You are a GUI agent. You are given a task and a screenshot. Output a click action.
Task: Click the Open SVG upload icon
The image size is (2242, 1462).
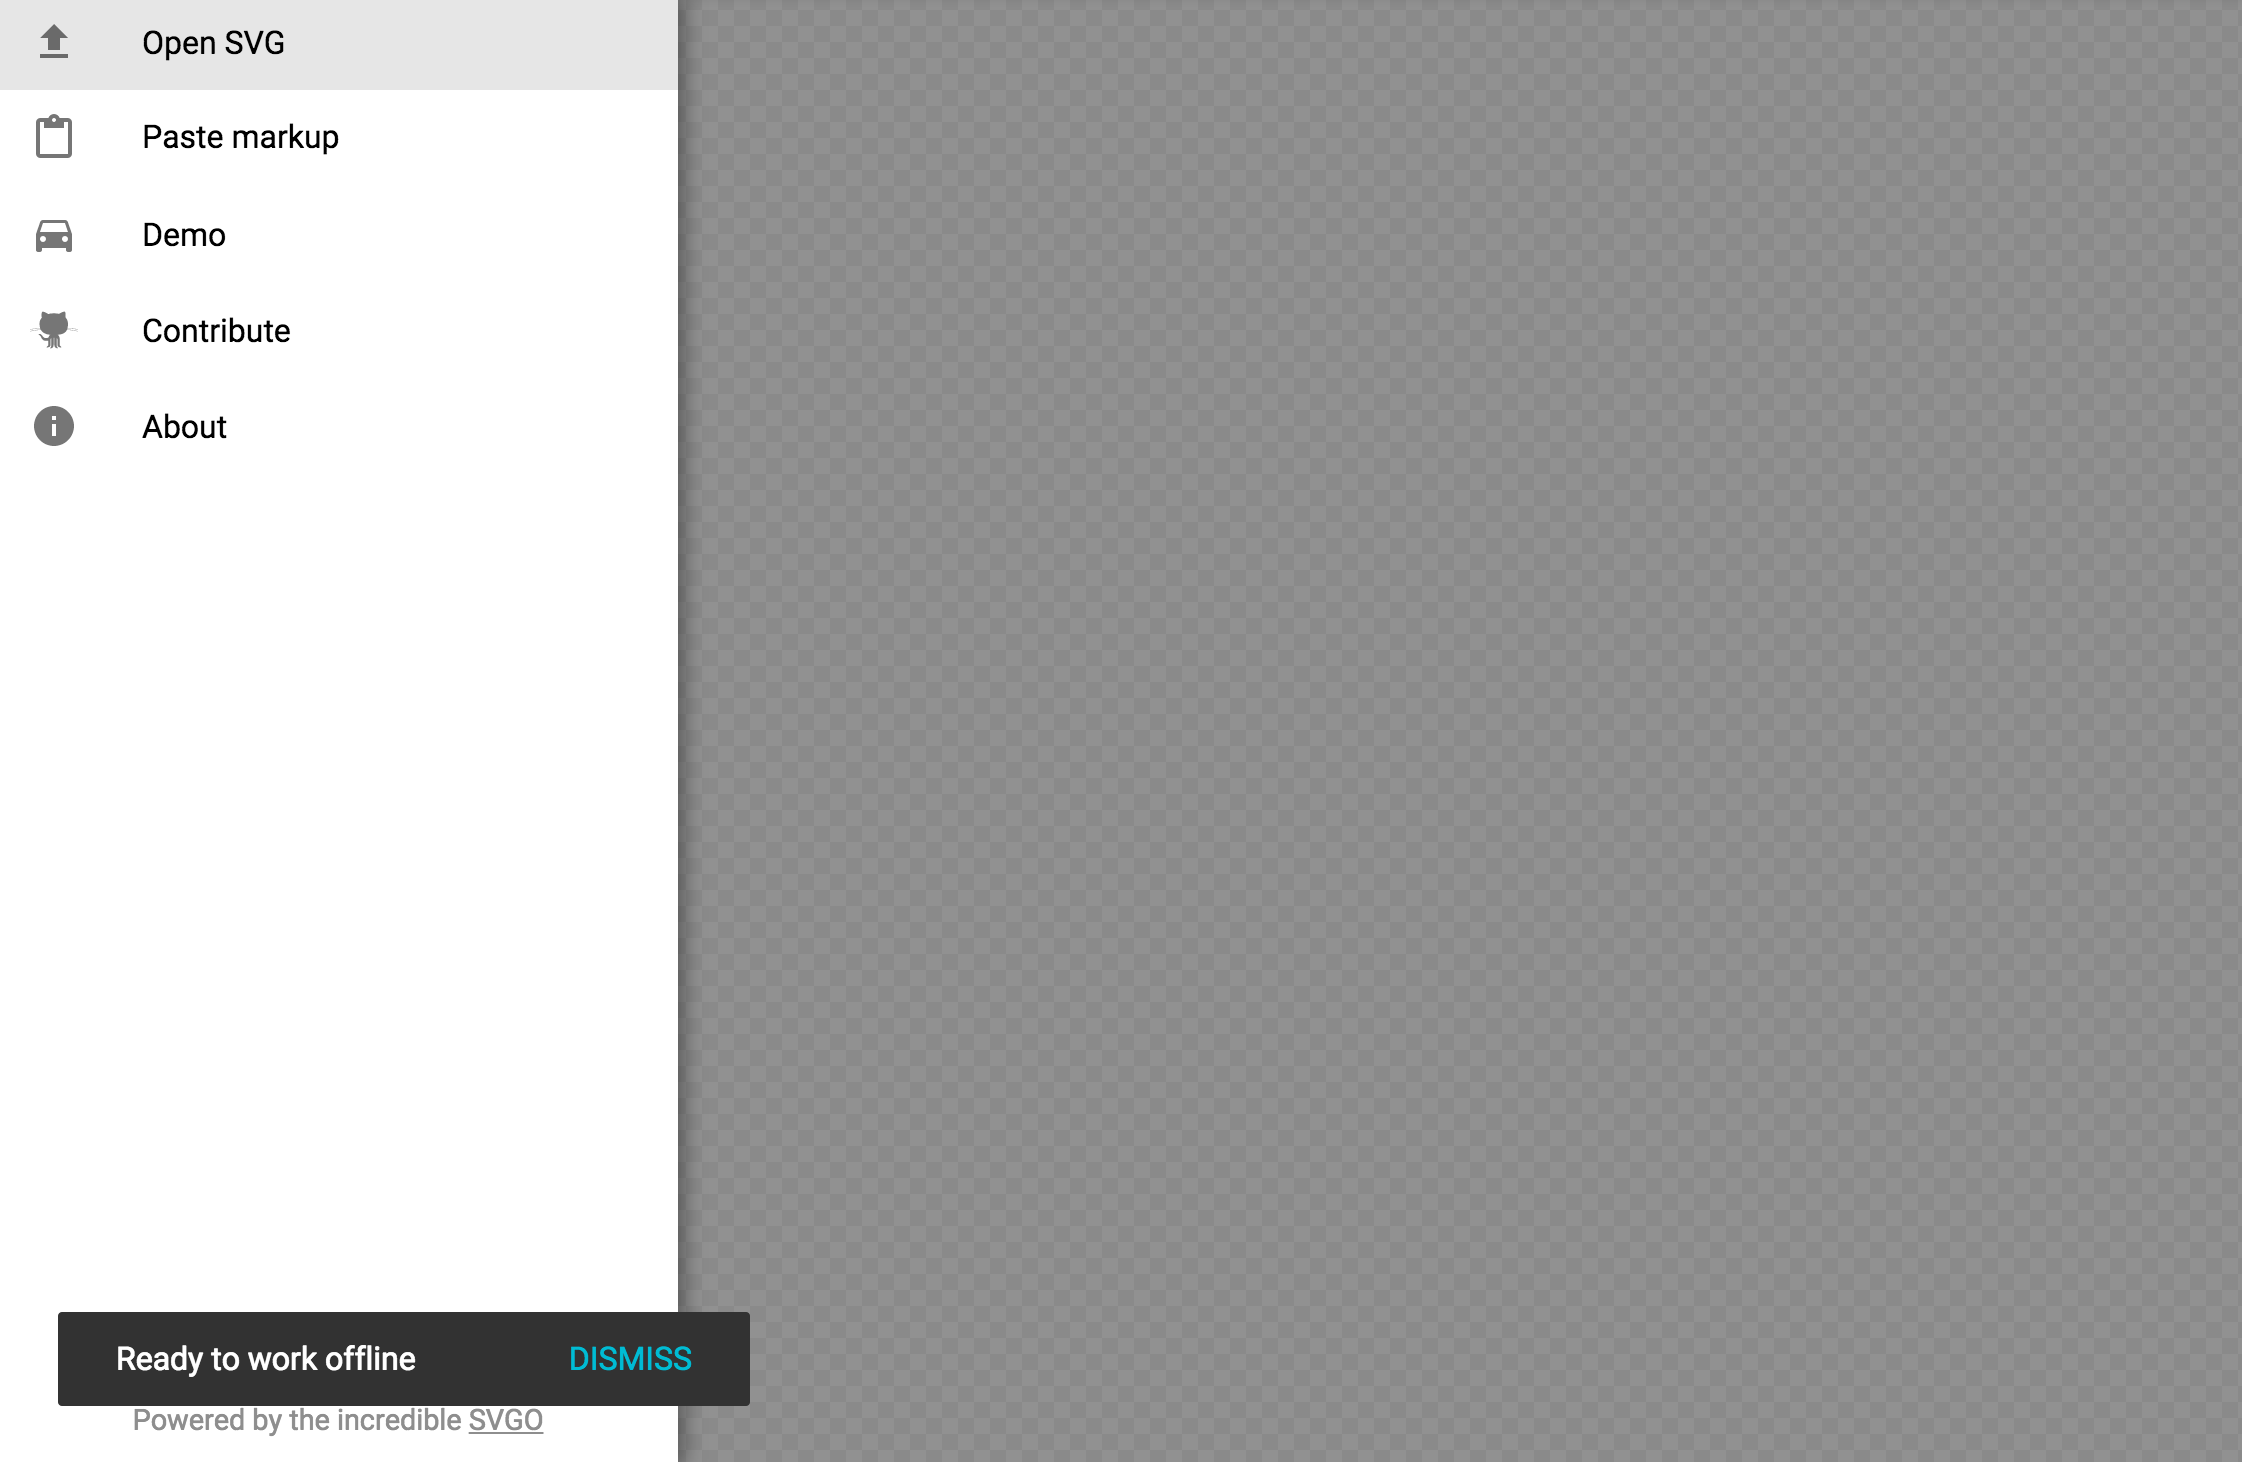[x=52, y=42]
